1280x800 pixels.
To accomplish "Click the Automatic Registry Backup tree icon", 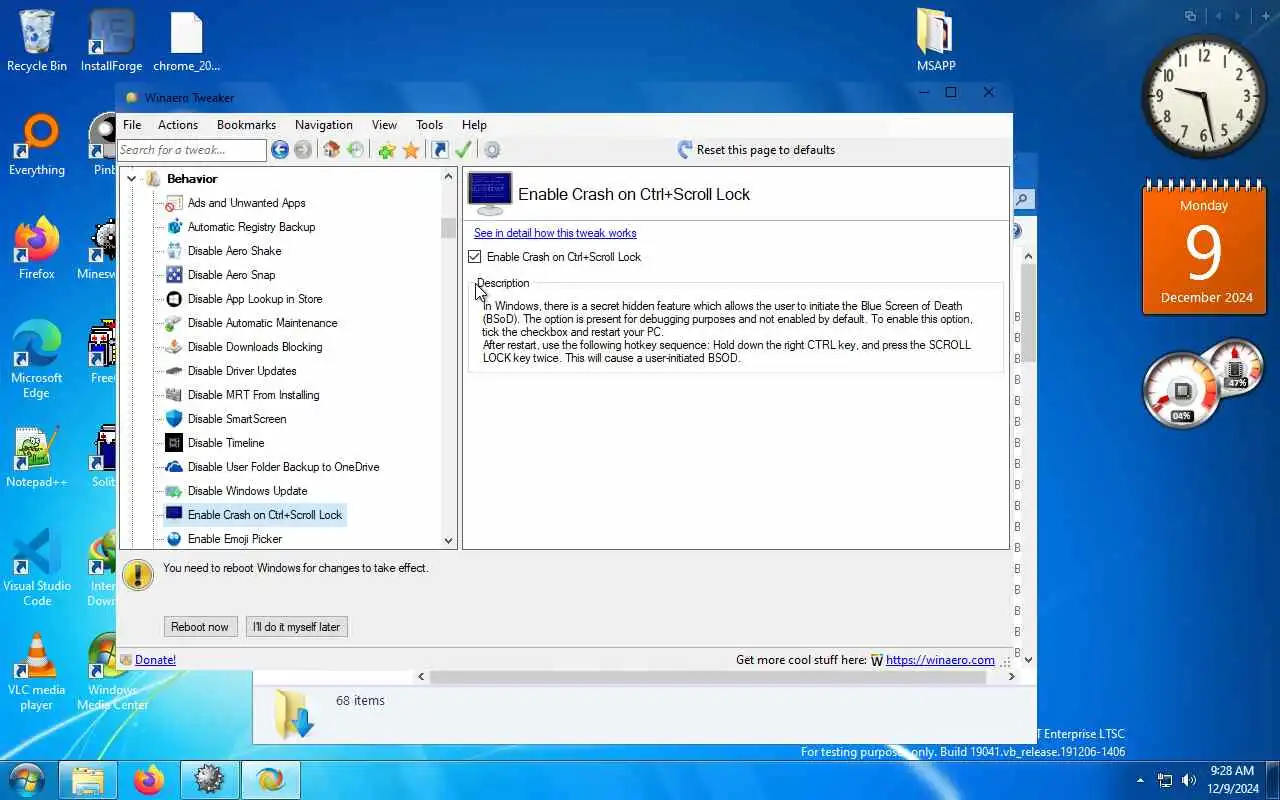I will pyautogui.click(x=174, y=227).
